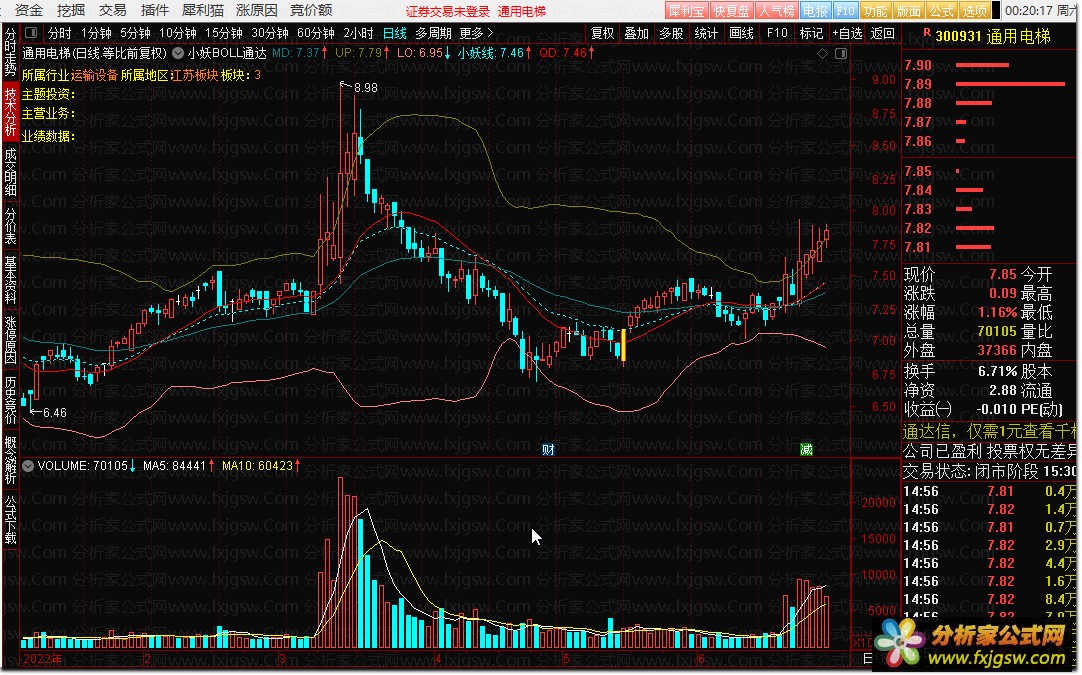Open the 资金 menu
The height and width of the screenshot is (675, 1082).
(28, 10)
